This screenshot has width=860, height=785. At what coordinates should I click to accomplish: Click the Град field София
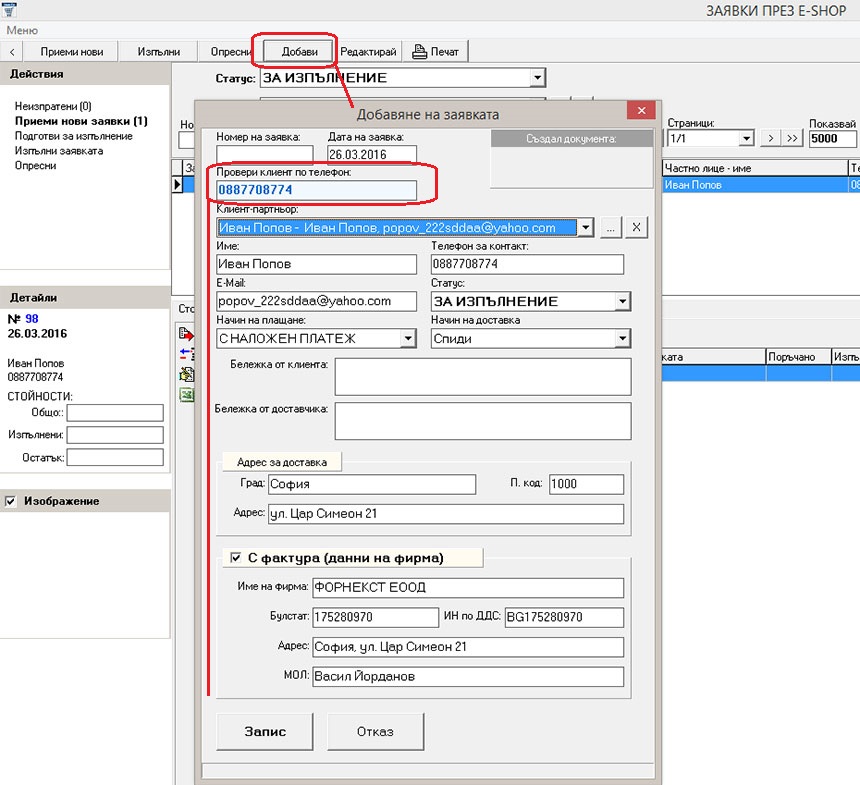pyautogui.click(x=372, y=484)
